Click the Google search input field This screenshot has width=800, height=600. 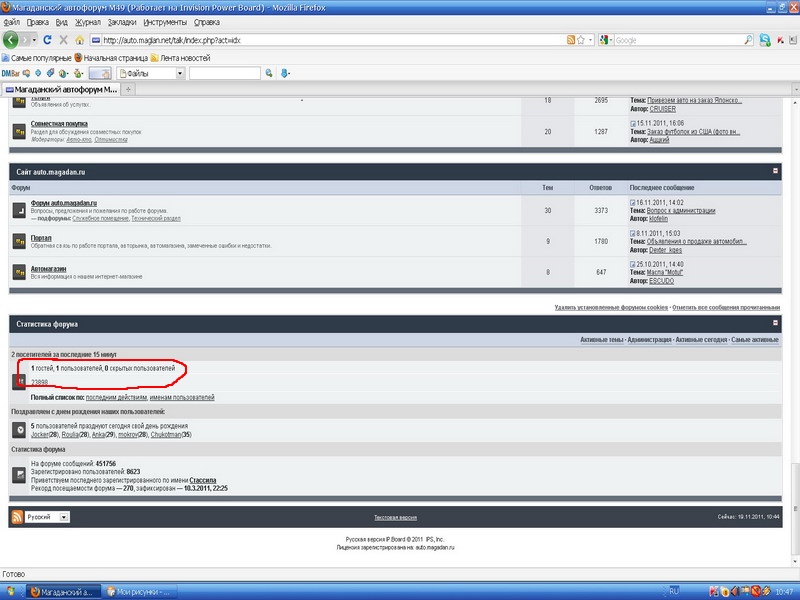pos(676,40)
